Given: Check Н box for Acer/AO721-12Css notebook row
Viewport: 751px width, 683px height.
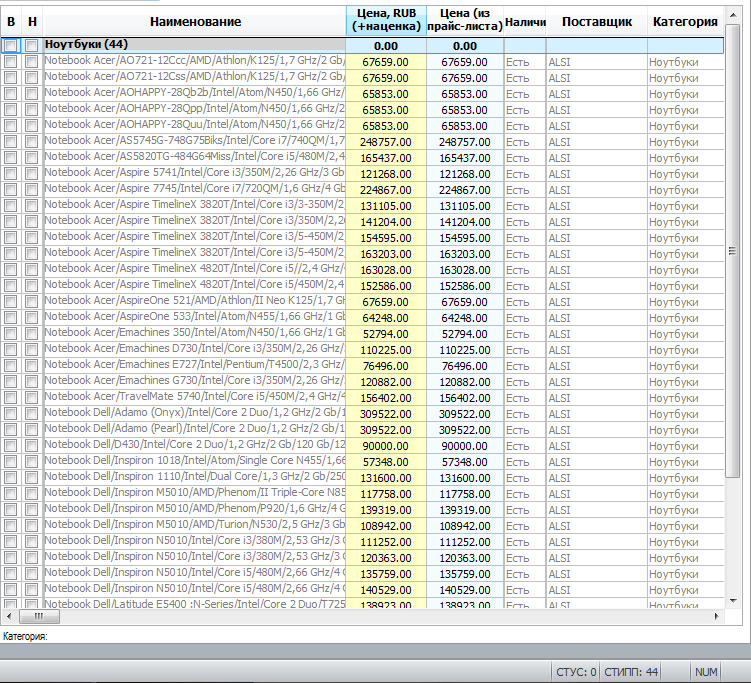Looking at the screenshot, I should 32,78.
